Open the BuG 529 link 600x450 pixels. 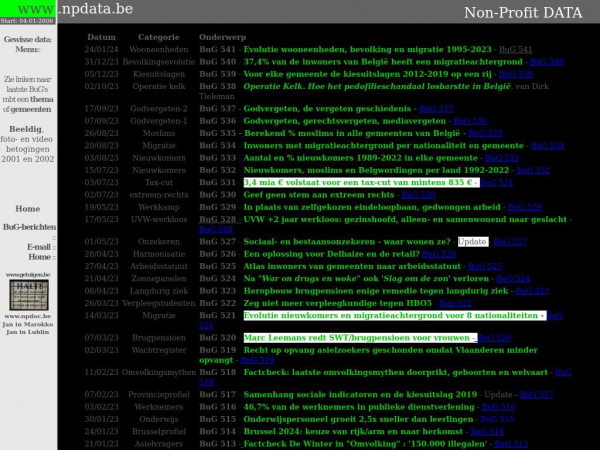525,207
